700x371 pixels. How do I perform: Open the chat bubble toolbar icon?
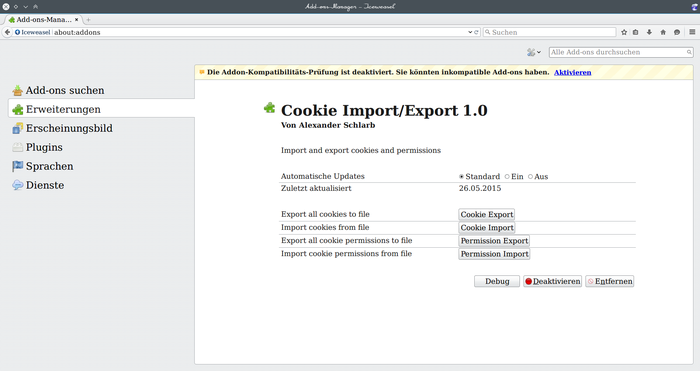pos(677,32)
